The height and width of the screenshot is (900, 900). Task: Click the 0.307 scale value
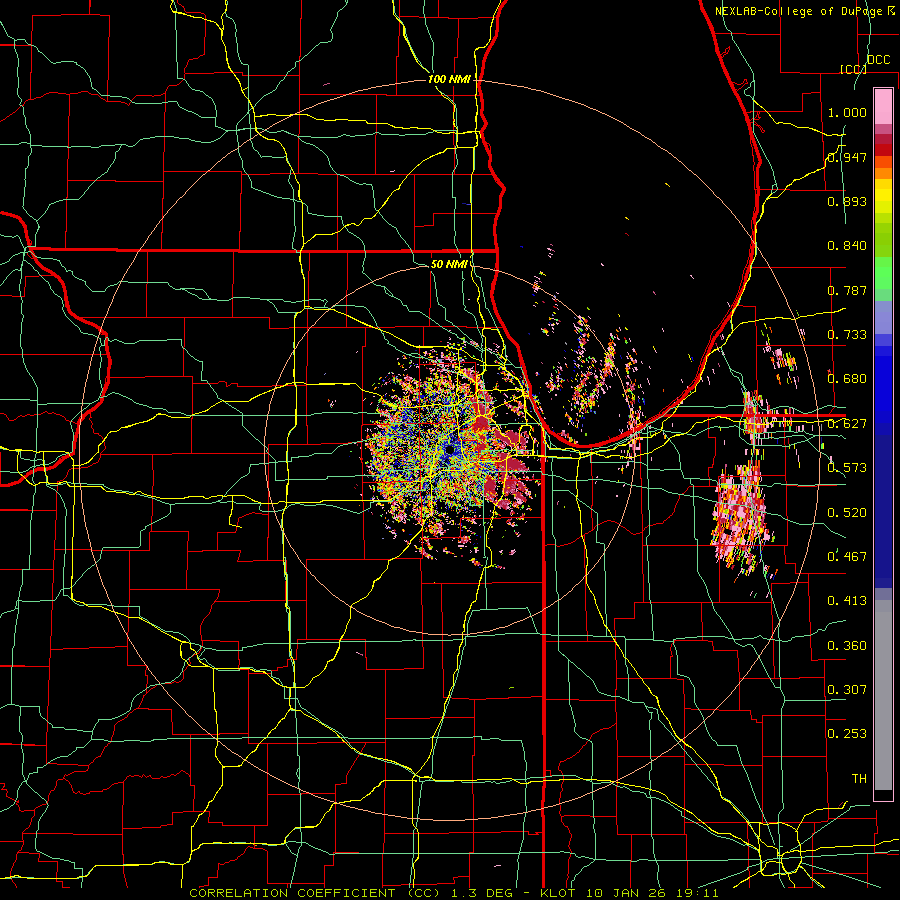click(847, 689)
